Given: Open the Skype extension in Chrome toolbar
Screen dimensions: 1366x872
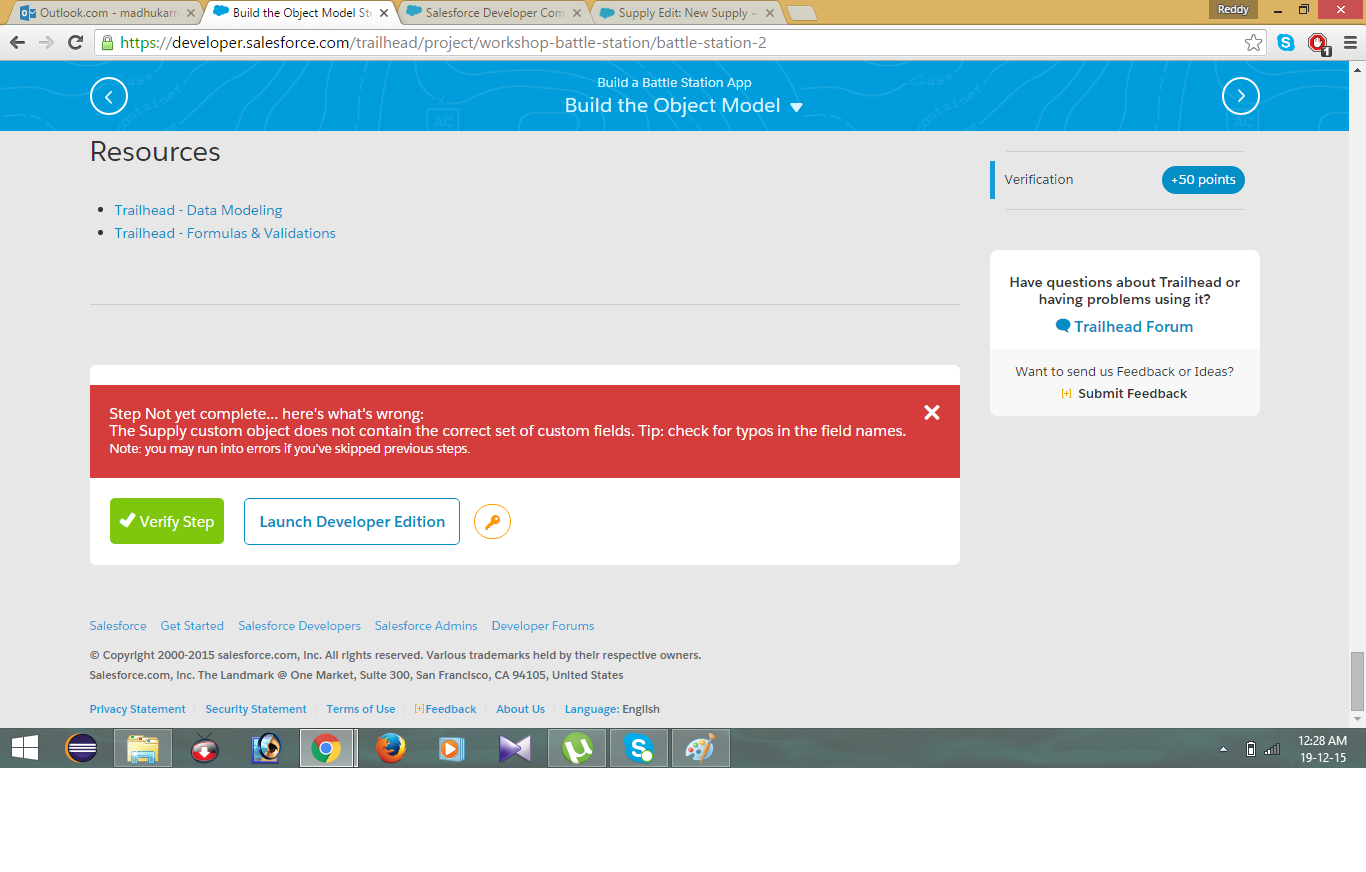Looking at the screenshot, I should (x=1286, y=43).
